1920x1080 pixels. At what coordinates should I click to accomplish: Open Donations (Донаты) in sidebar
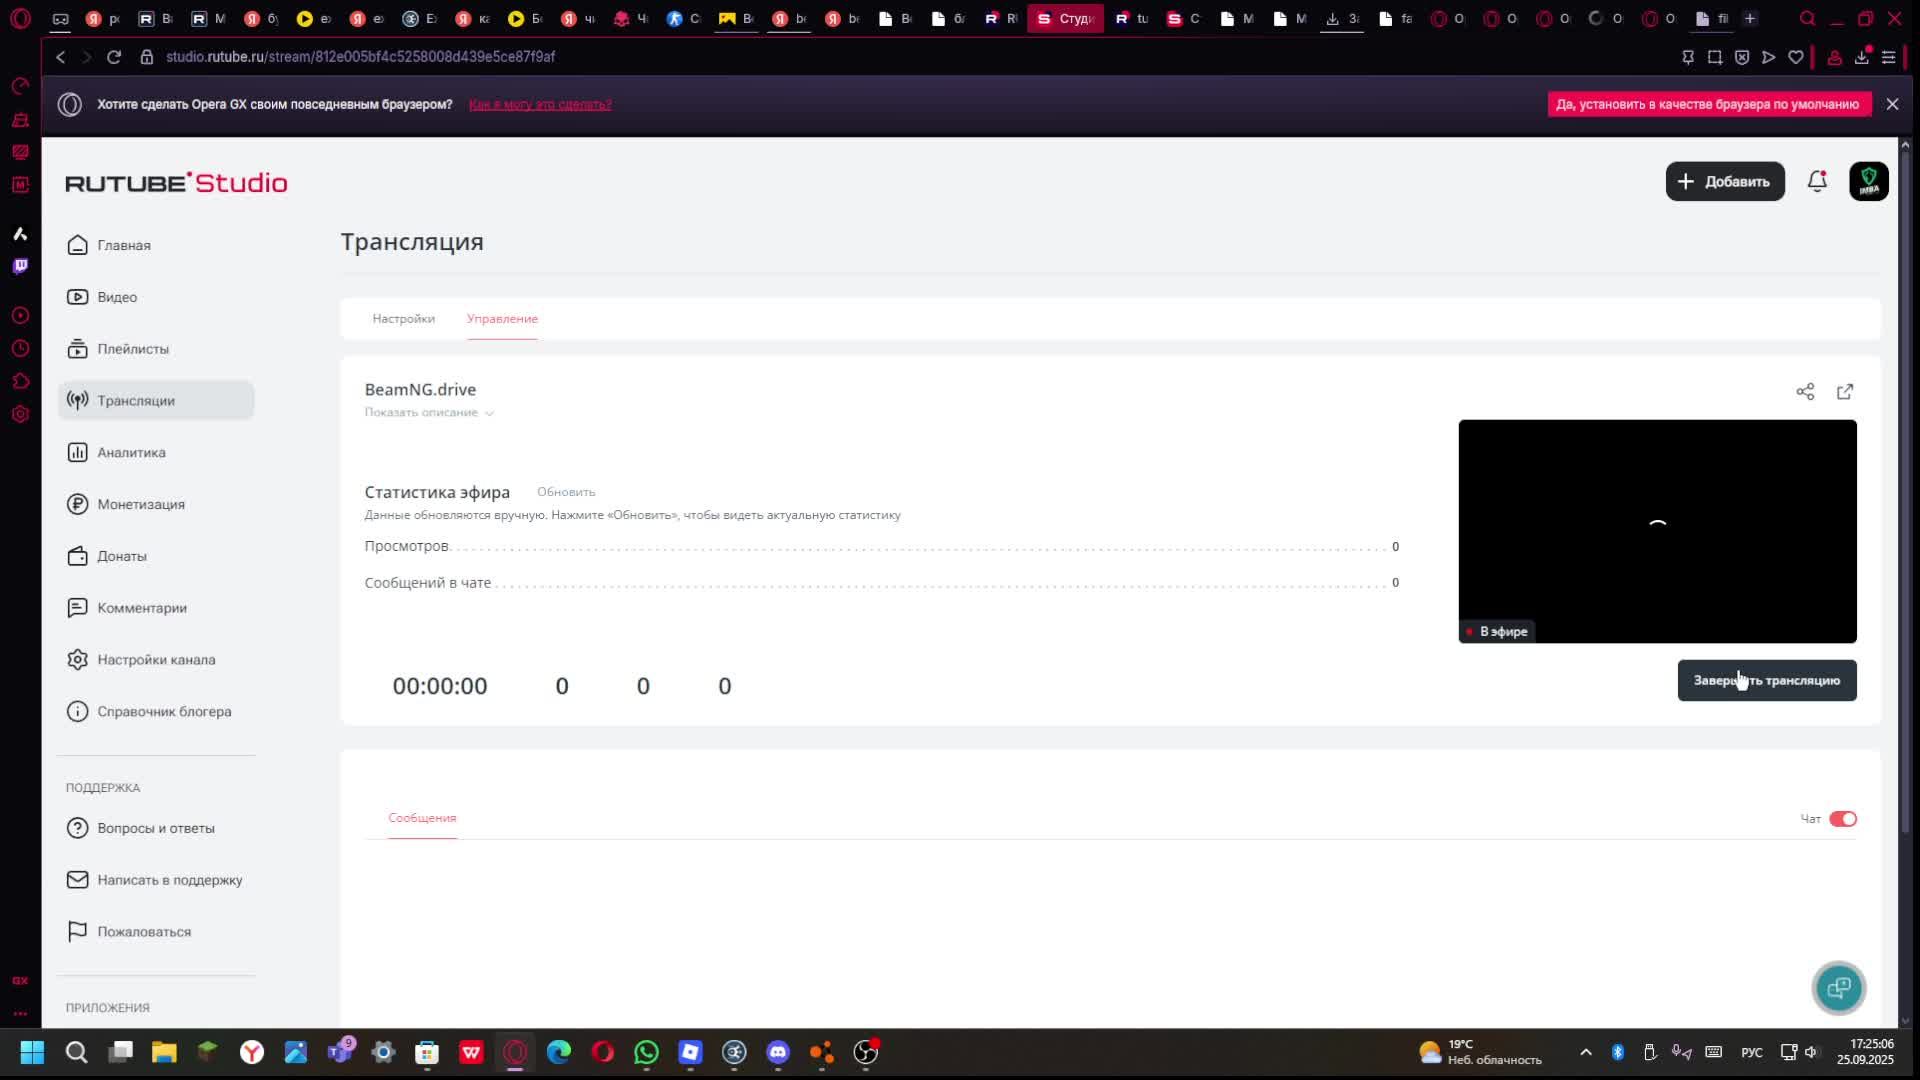[121, 557]
